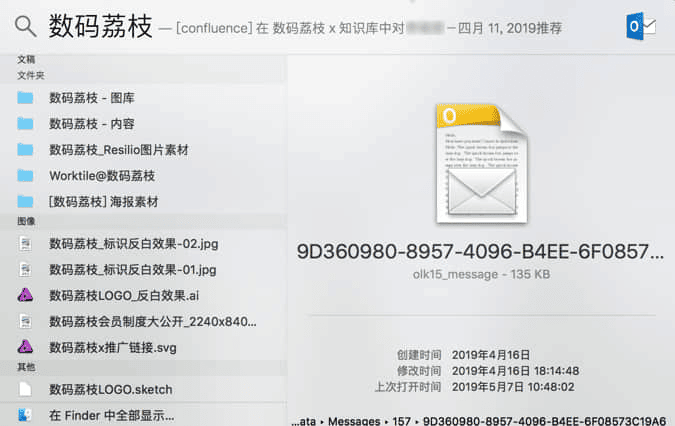The height and width of the screenshot is (426, 675).
Task: Click the 157 folder in file path
Action: (401, 421)
